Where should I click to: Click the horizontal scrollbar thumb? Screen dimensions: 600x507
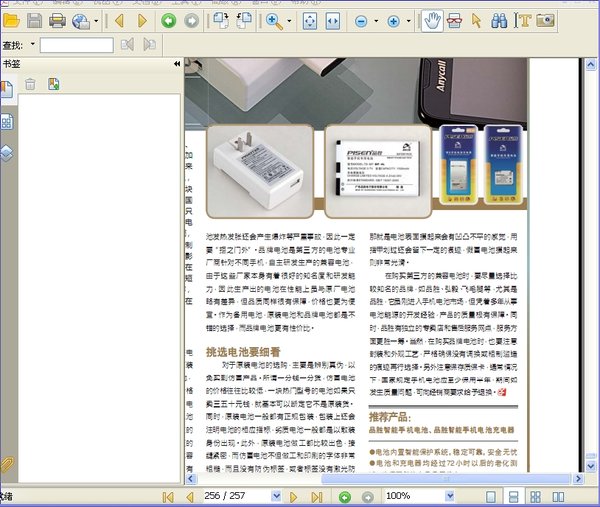click(446, 478)
